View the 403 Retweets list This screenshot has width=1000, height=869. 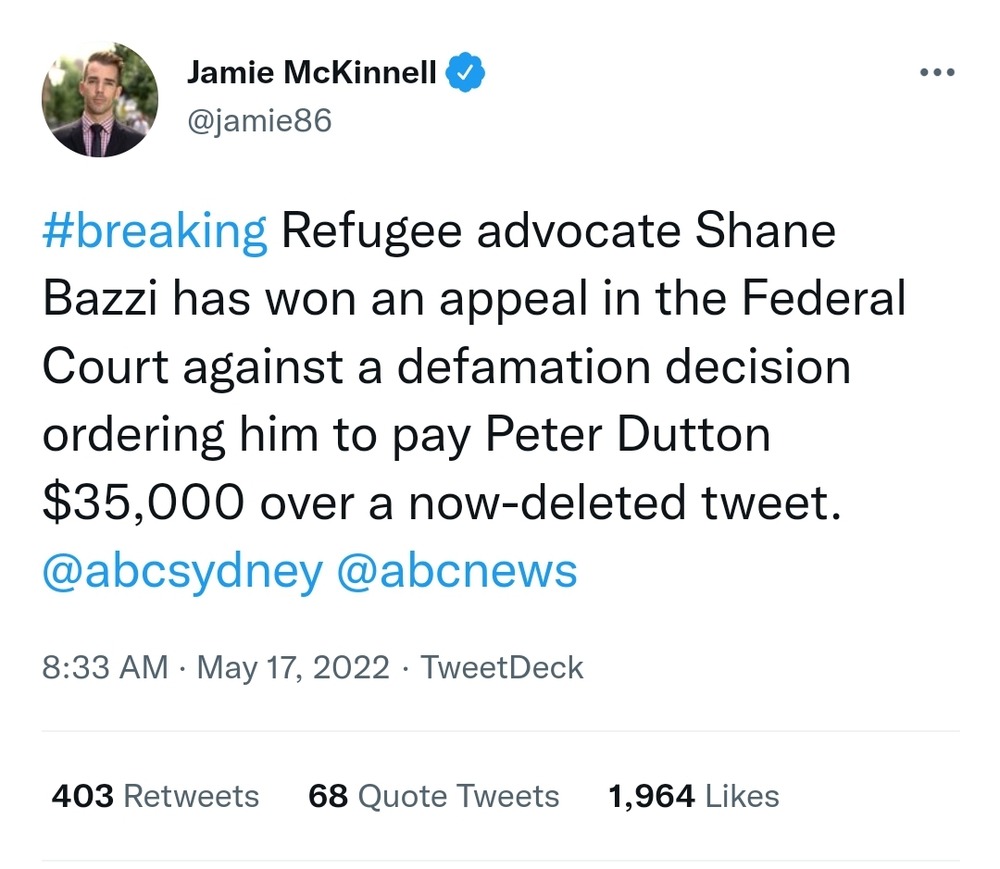point(155,796)
